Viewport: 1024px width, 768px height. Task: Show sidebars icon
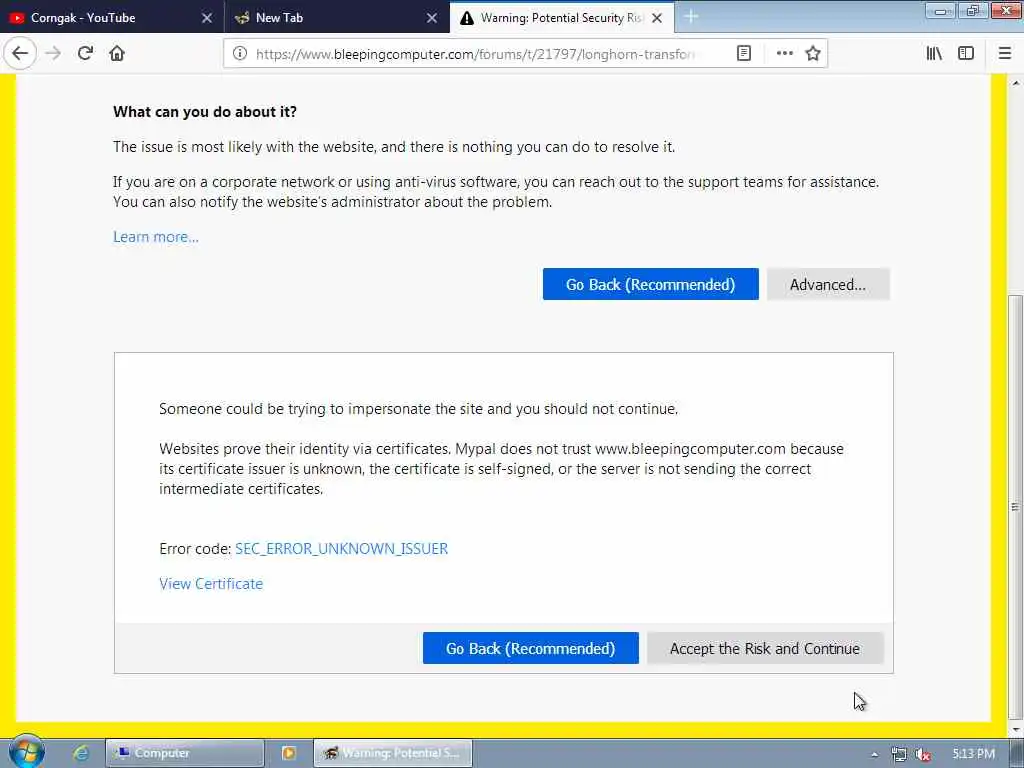[966, 54]
